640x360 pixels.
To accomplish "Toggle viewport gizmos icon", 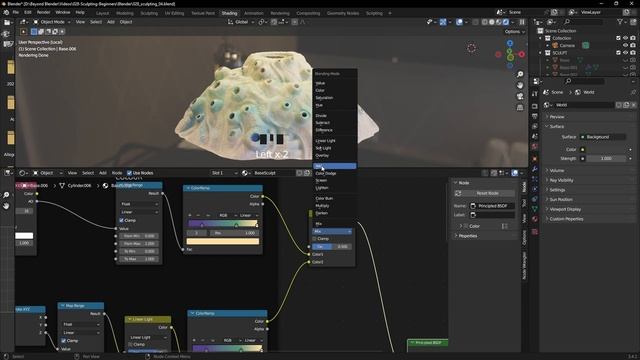I will tap(443, 22).
